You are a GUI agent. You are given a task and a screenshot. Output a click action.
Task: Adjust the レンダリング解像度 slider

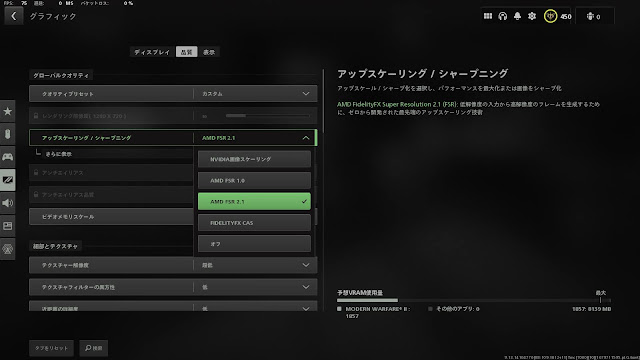(268, 116)
